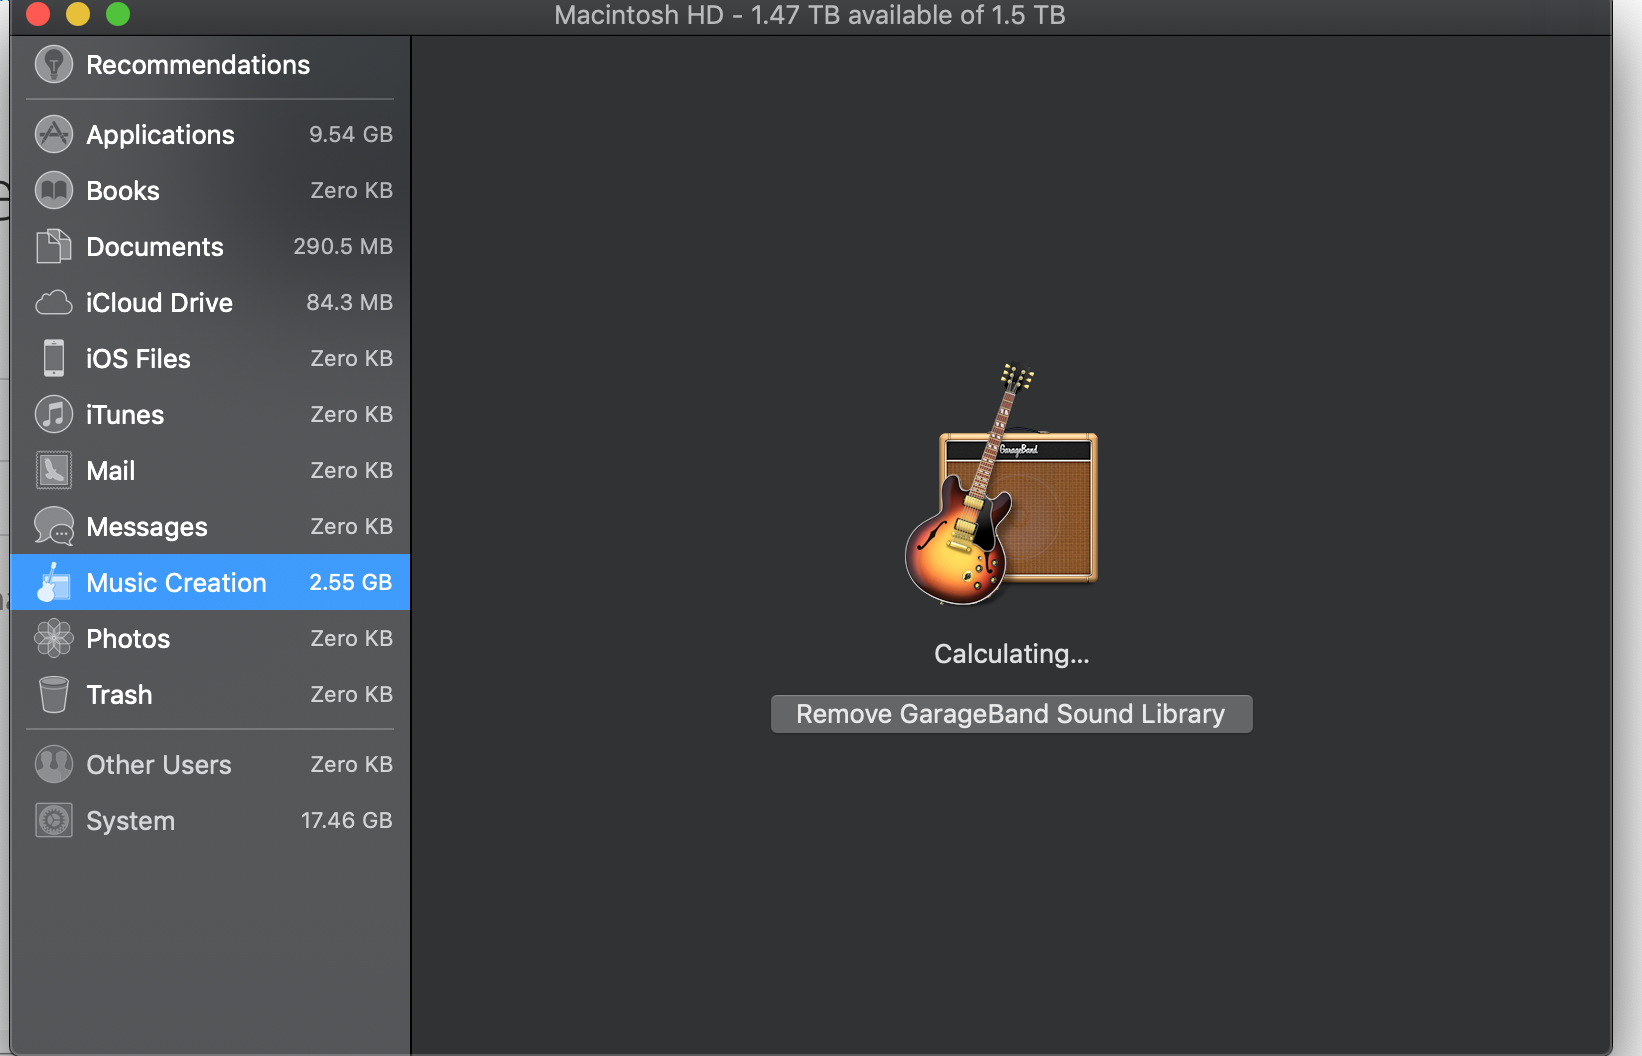Viewport: 1642px width, 1056px height.
Task: Select the Mail category
Action: pyautogui.click(x=210, y=471)
